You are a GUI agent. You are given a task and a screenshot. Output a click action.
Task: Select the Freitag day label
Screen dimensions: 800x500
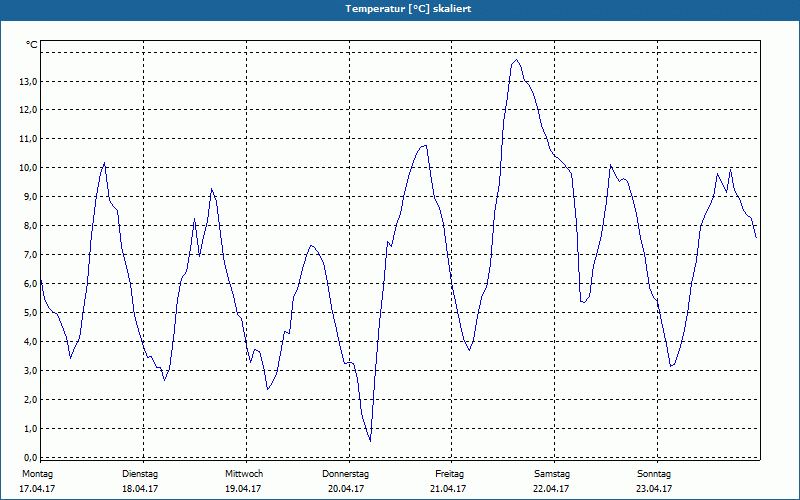(449, 474)
